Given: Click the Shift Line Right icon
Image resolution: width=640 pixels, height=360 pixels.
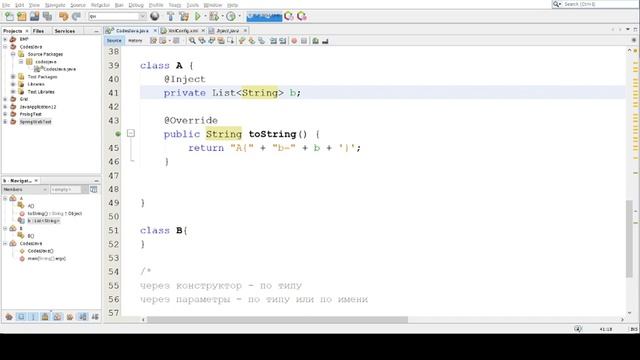Looking at the screenshot, I should 282,41.
